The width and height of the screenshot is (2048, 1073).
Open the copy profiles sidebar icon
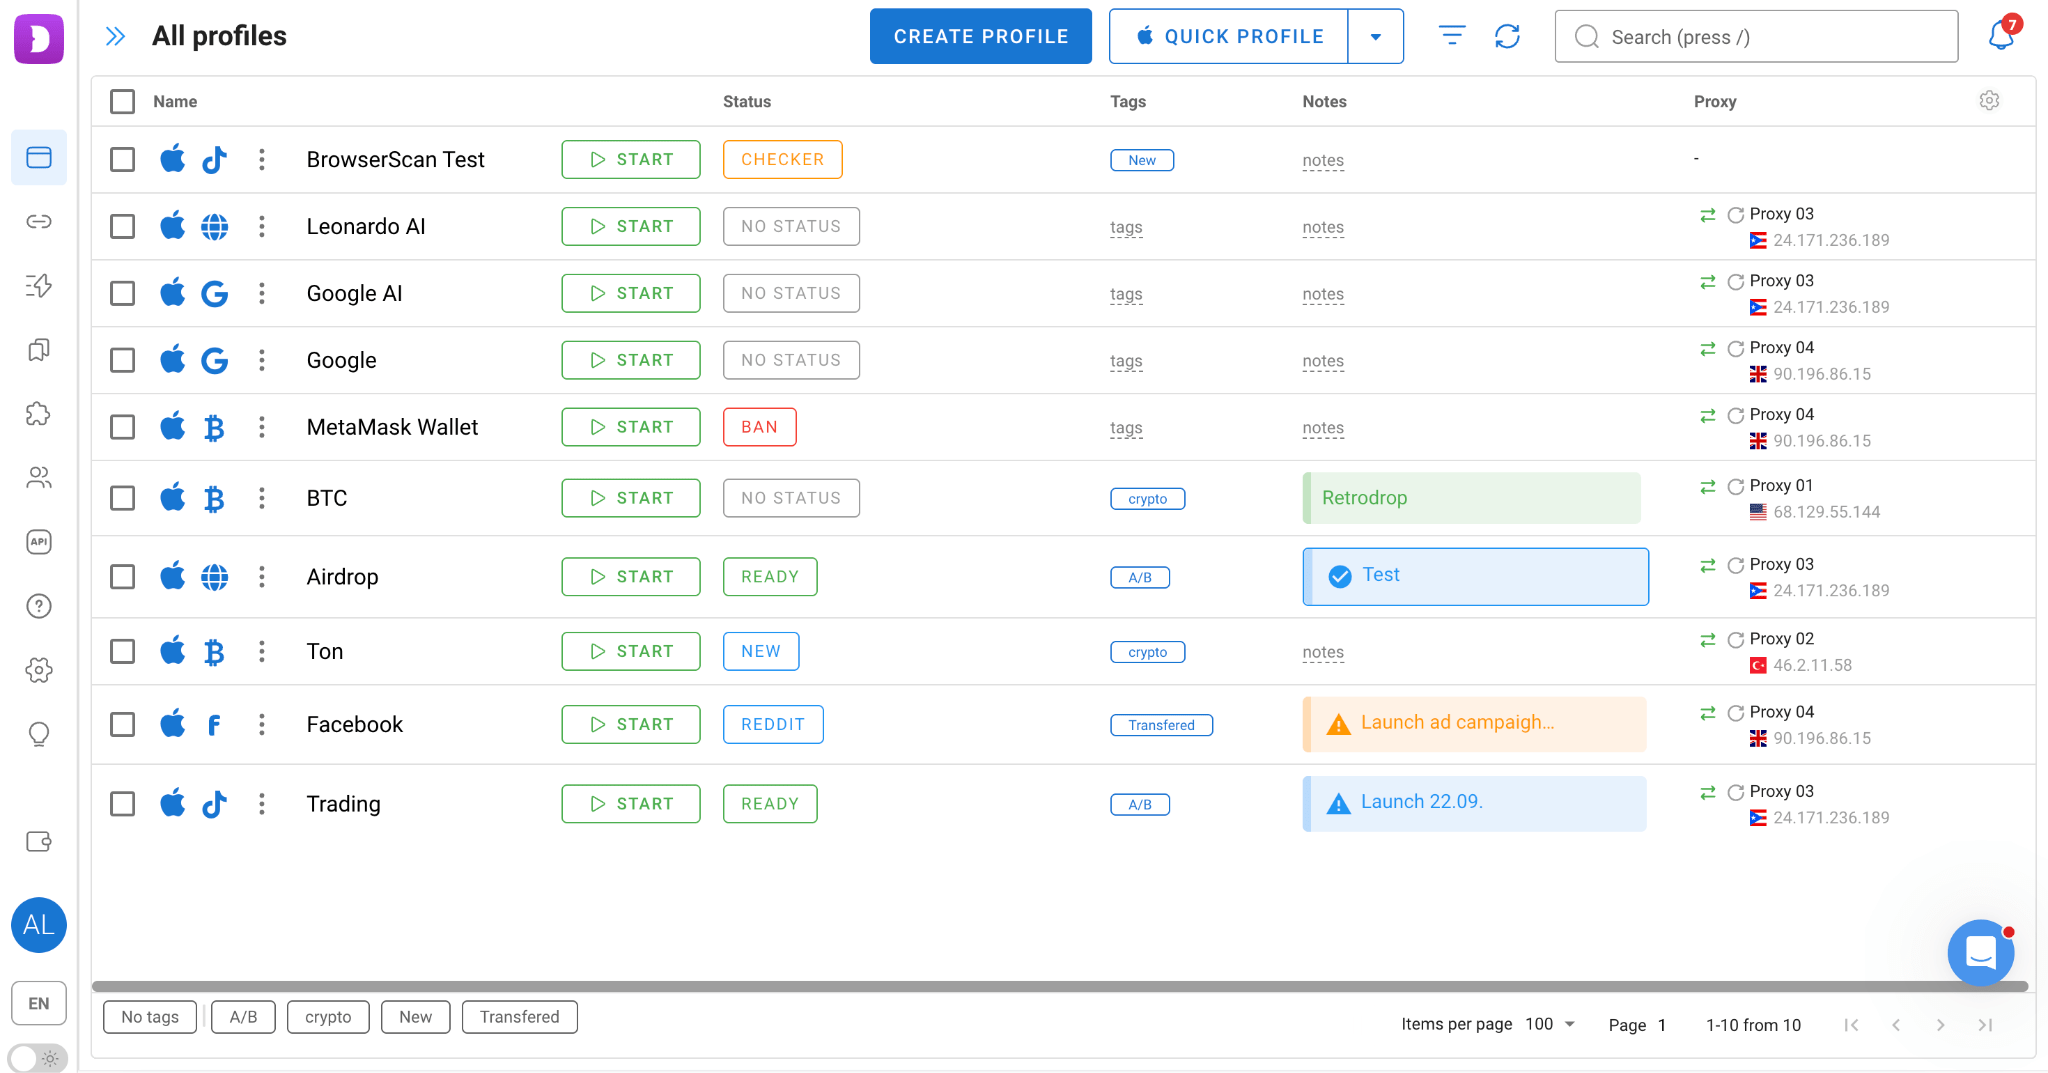pyautogui.click(x=39, y=349)
